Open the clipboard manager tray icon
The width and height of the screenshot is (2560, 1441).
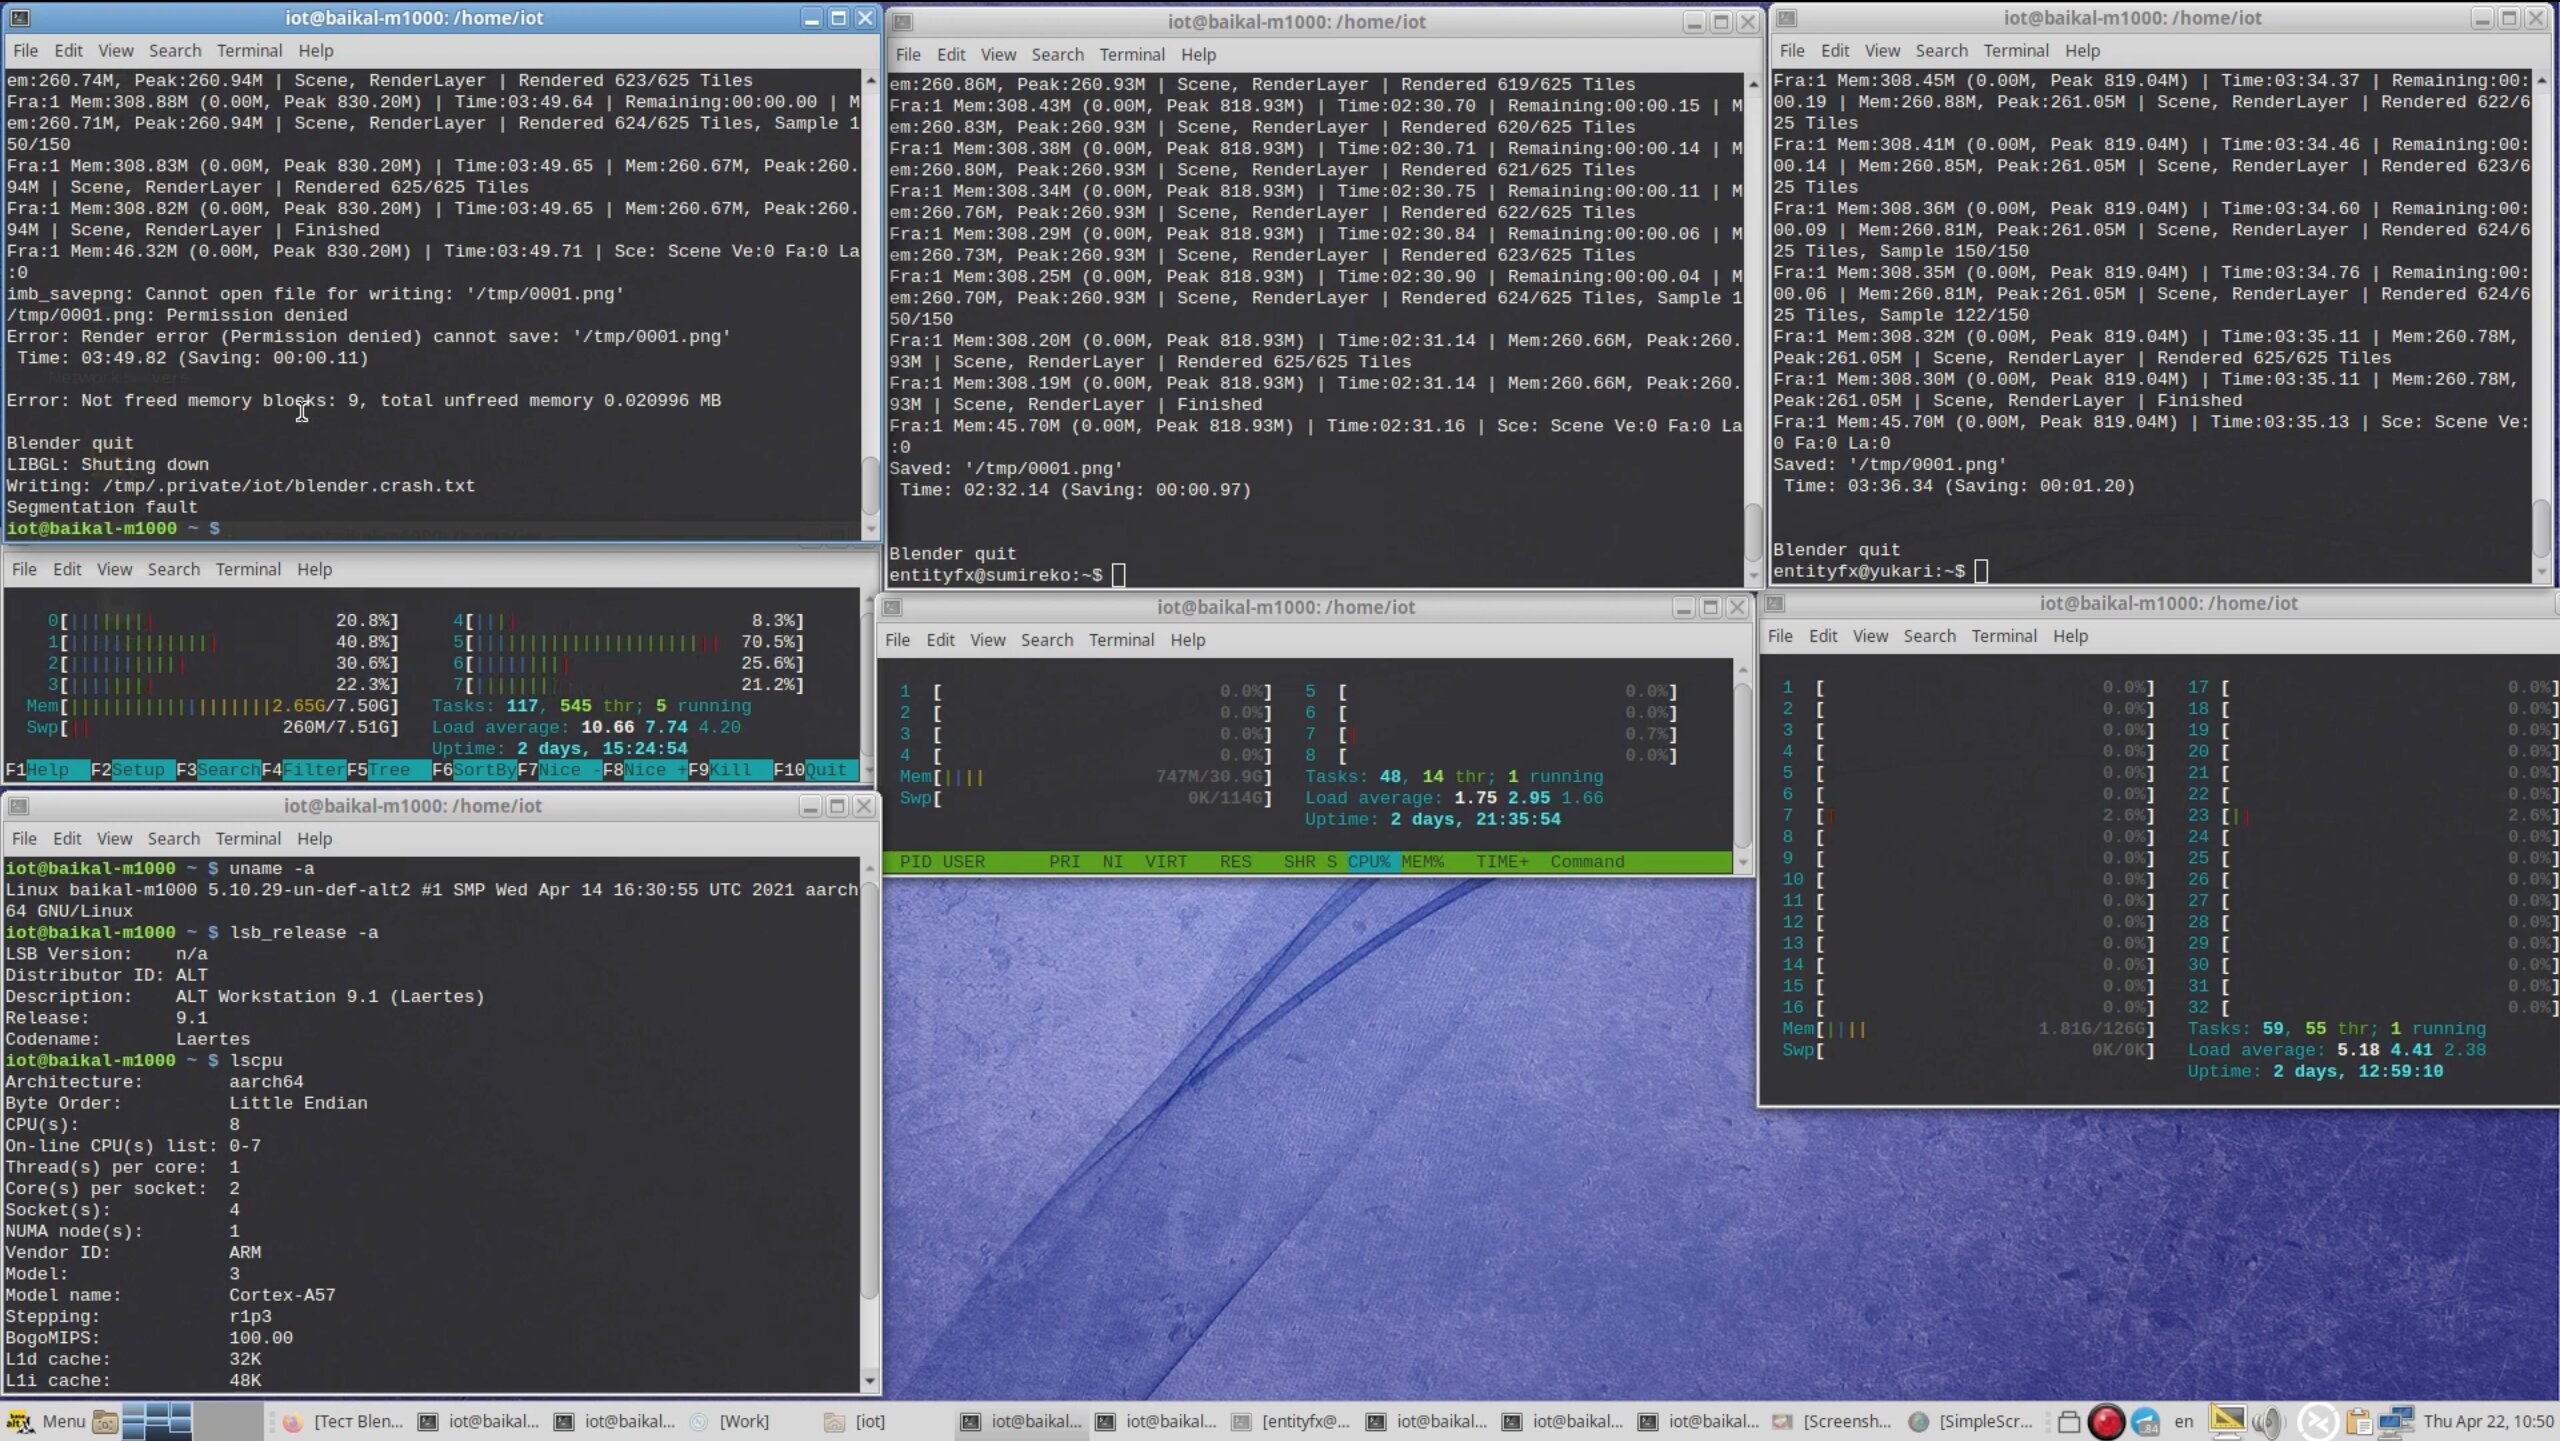[2358, 1421]
